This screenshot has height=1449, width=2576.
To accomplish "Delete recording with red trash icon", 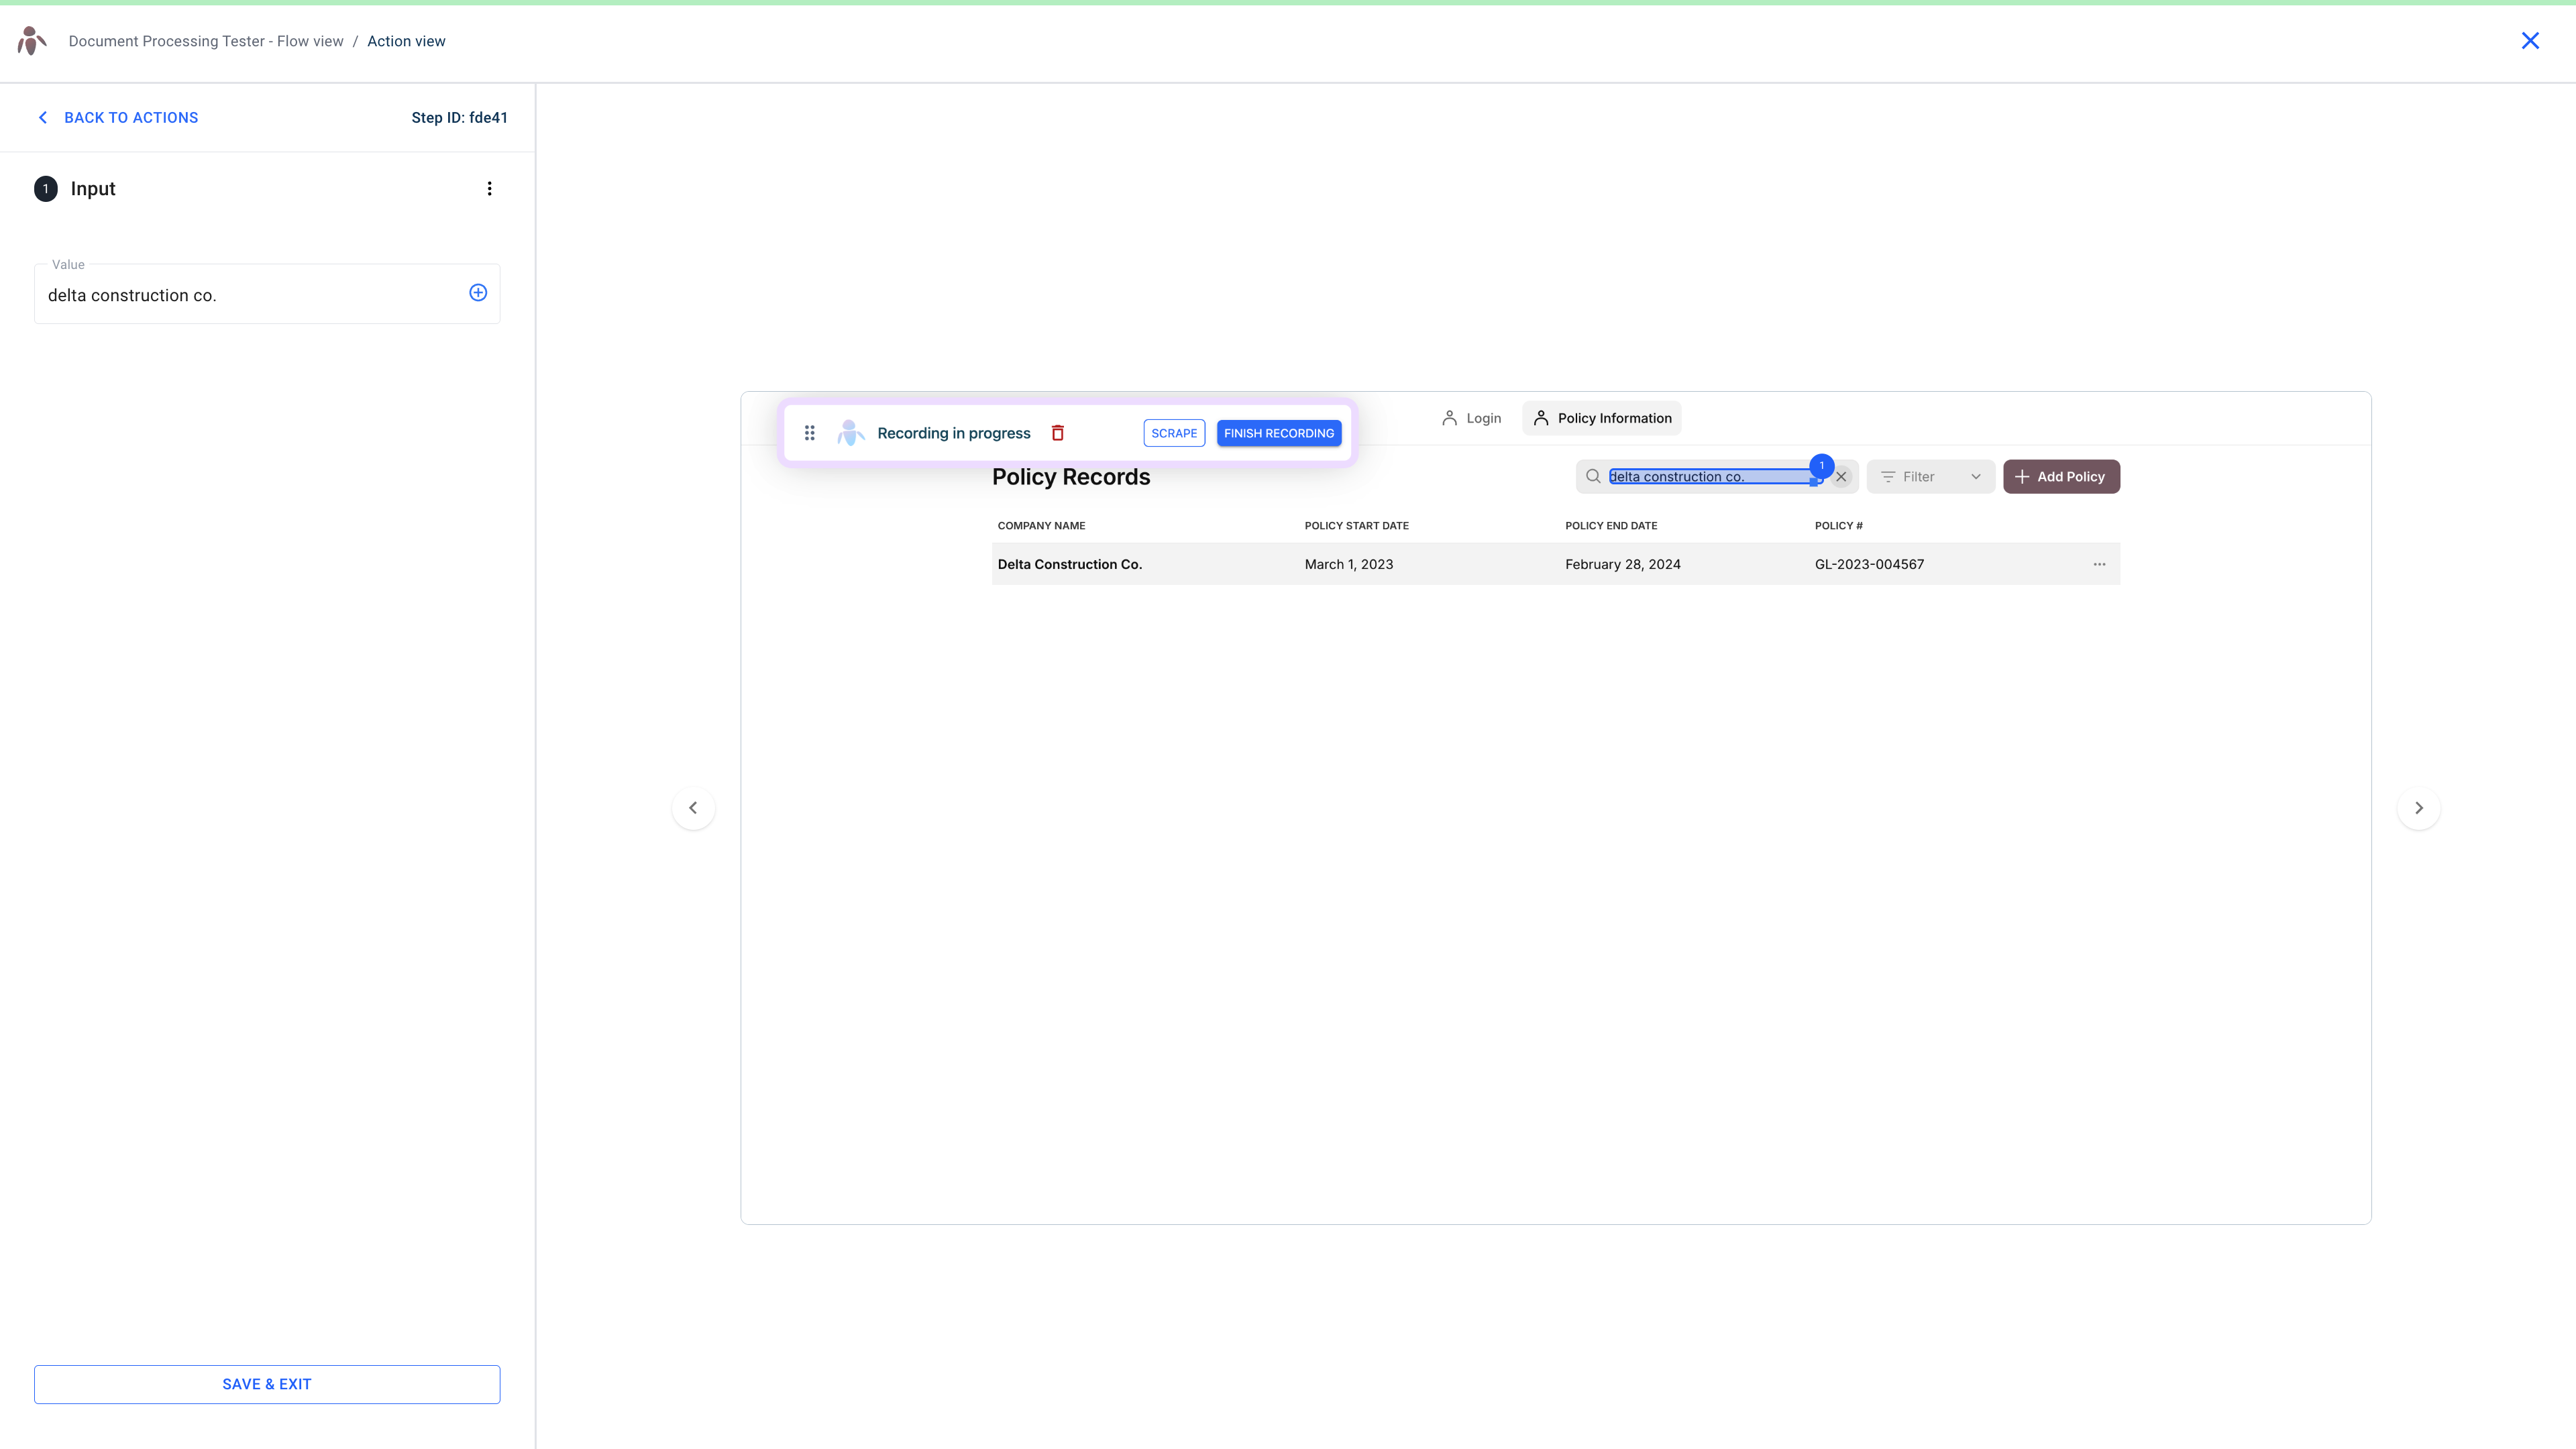I will pyautogui.click(x=1058, y=433).
